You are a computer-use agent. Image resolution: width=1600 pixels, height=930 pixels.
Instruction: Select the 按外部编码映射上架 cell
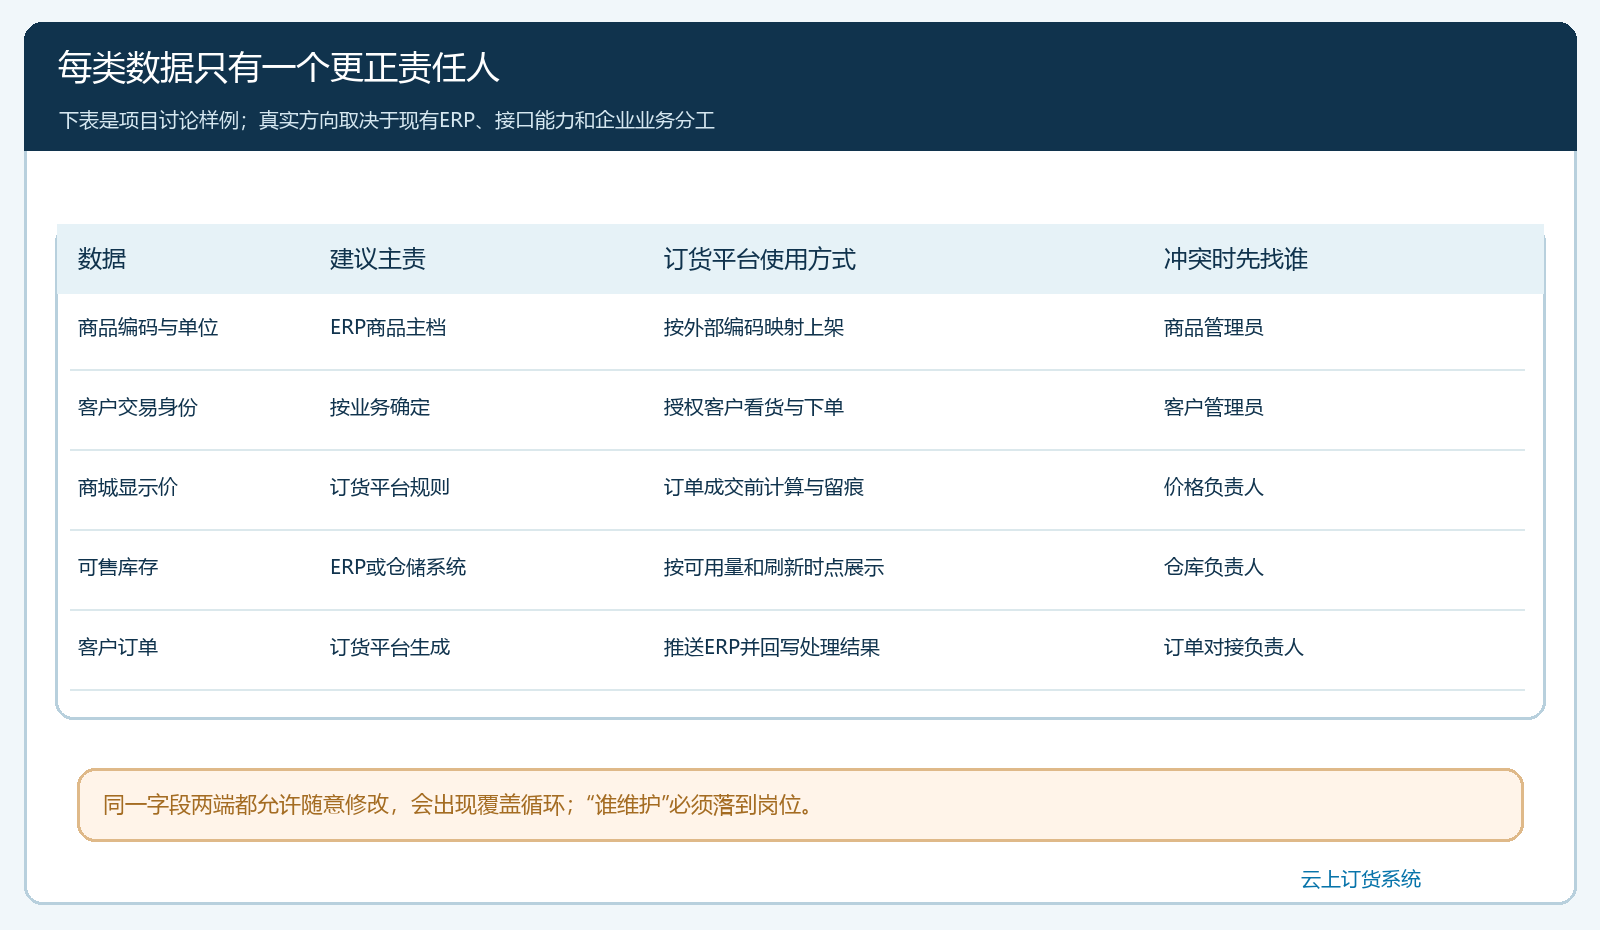(754, 327)
